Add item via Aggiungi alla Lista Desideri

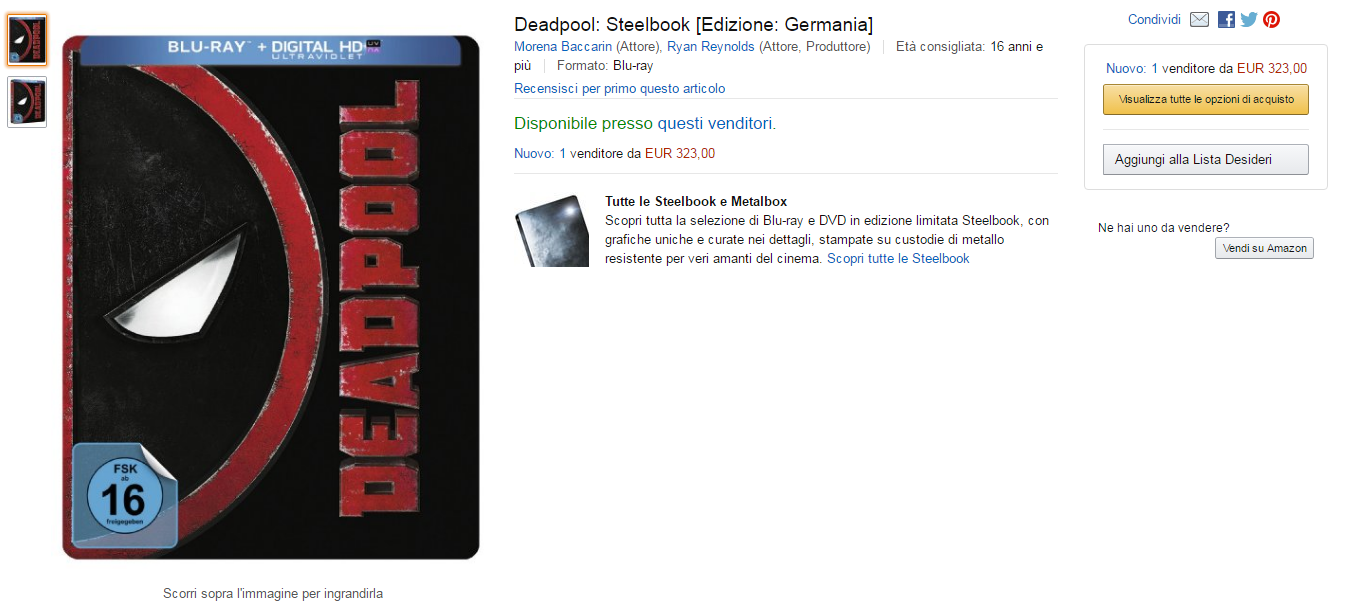point(1205,160)
